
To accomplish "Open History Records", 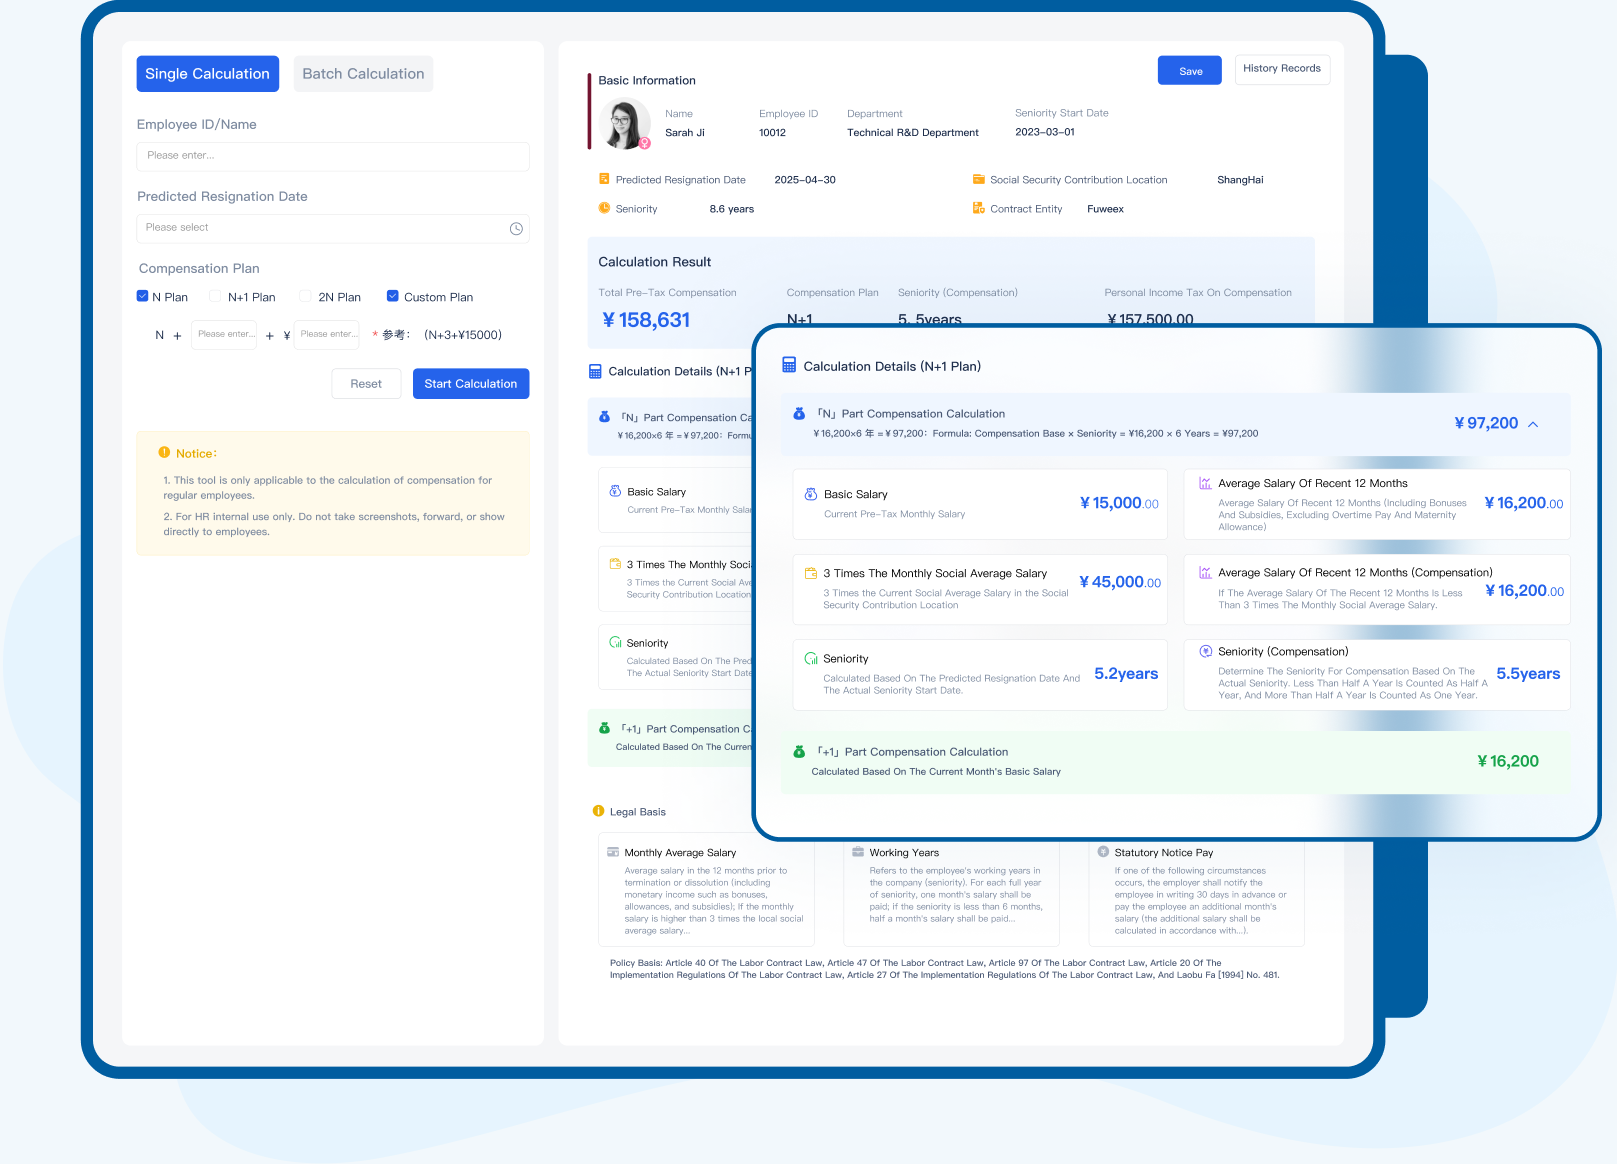I will (x=1281, y=68).
